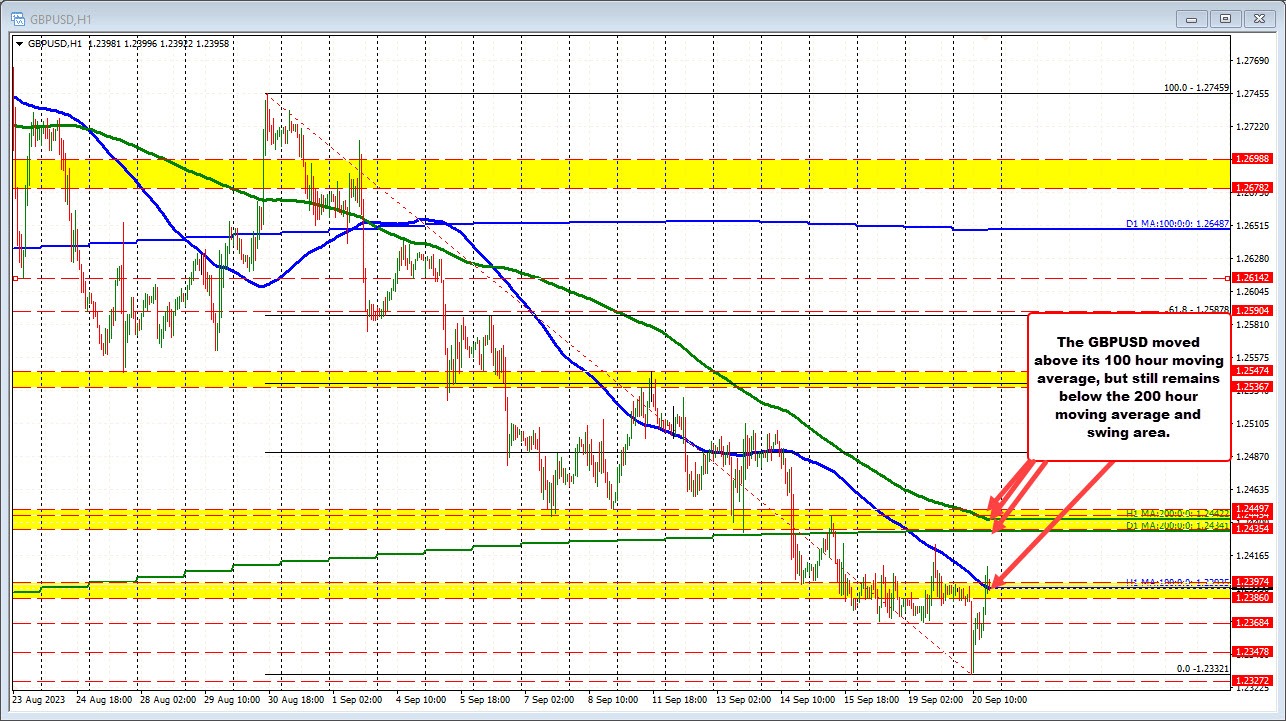Select the GBPUSD,H1 title in the title bar
The image size is (1286, 721).
(62, 18)
